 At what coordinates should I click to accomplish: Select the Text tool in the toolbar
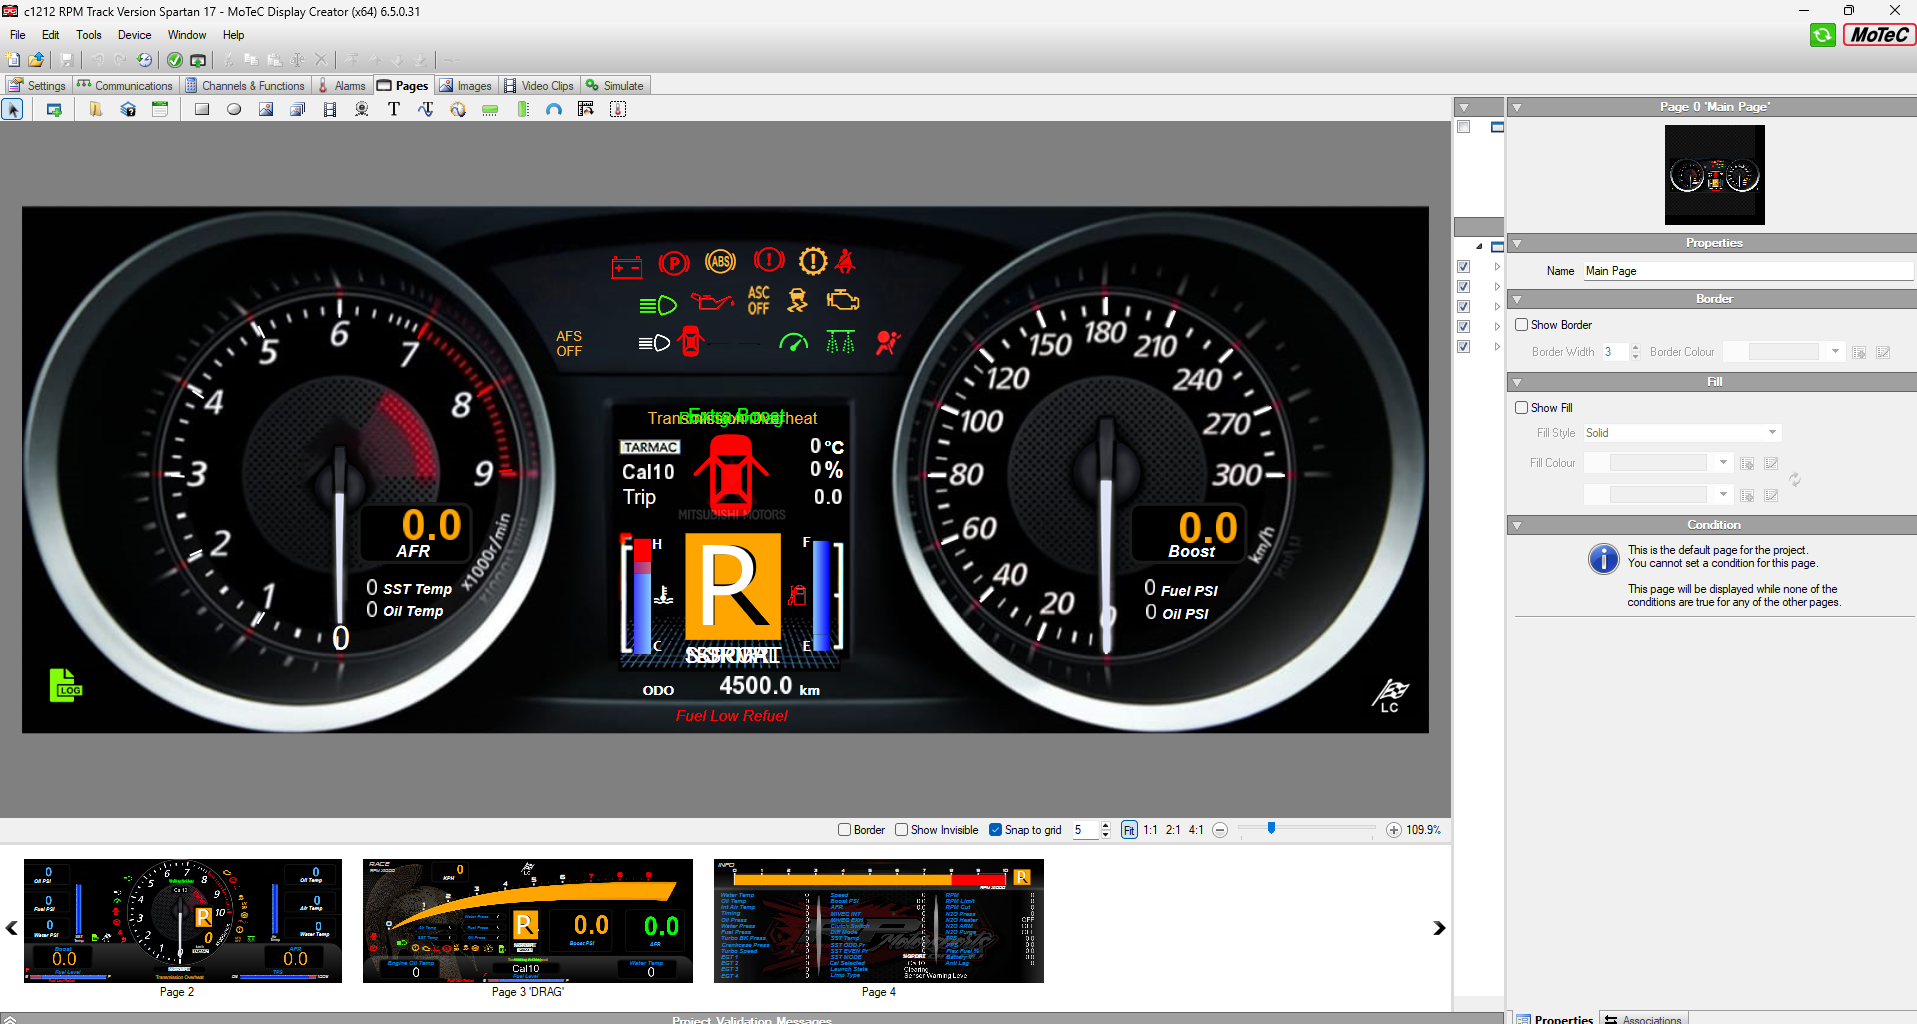(394, 109)
